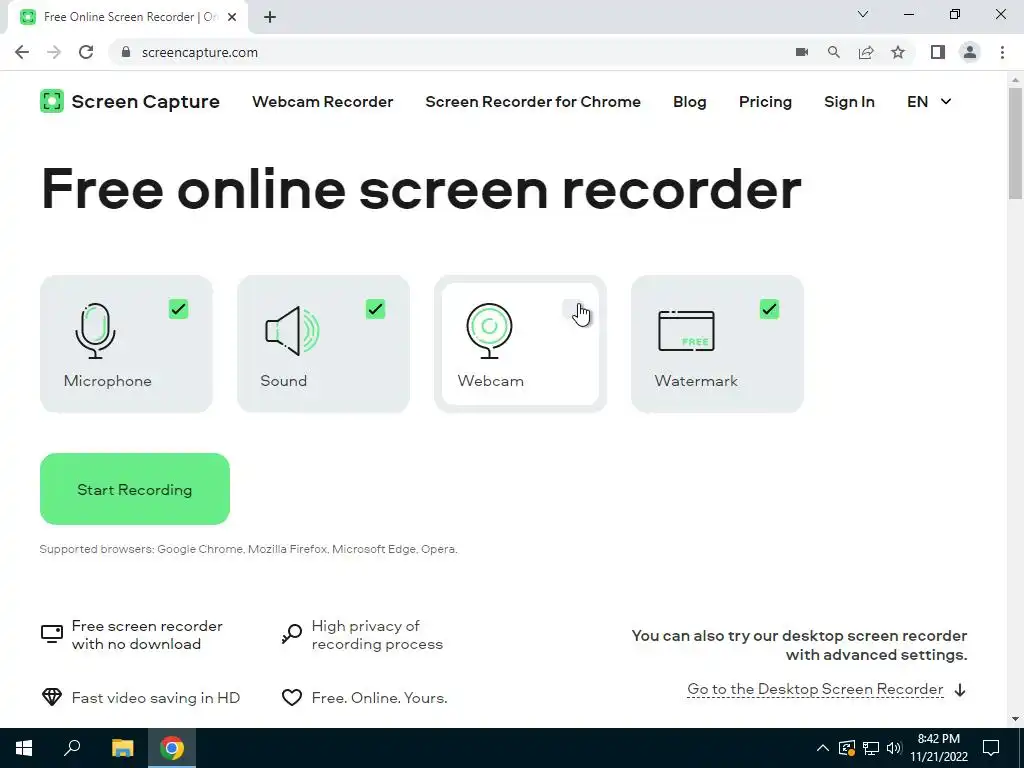Screen dimensions: 1024x768
Task: Click the Screen Capture brand name
Action: tap(146, 102)
